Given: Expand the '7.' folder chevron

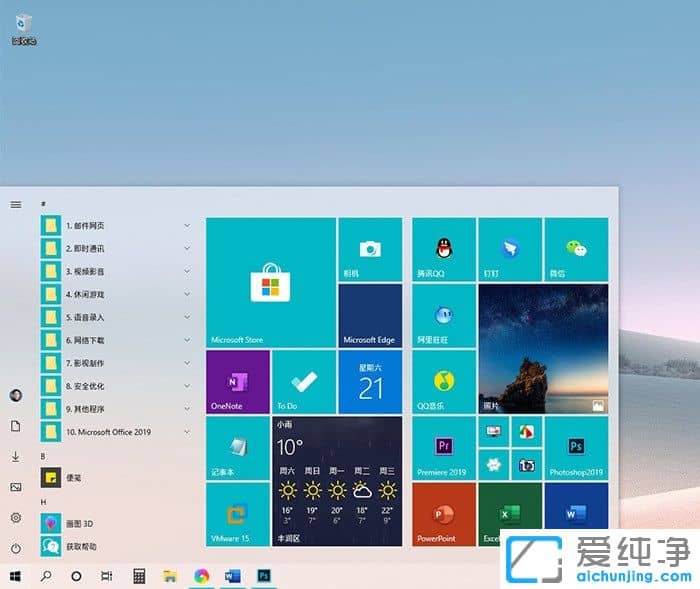Looking at the screenshot, I should click(188, 363).
